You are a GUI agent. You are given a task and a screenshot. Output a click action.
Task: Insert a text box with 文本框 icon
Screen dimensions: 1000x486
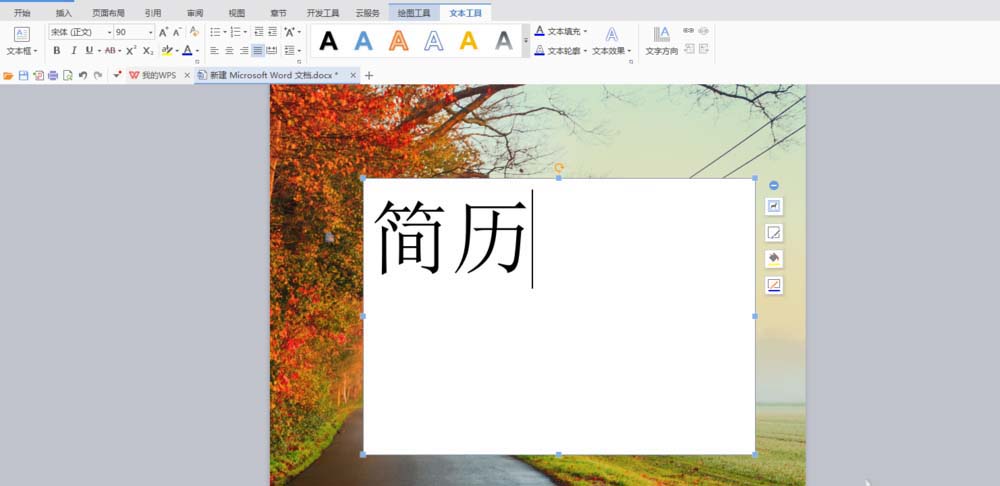[22, 34]
